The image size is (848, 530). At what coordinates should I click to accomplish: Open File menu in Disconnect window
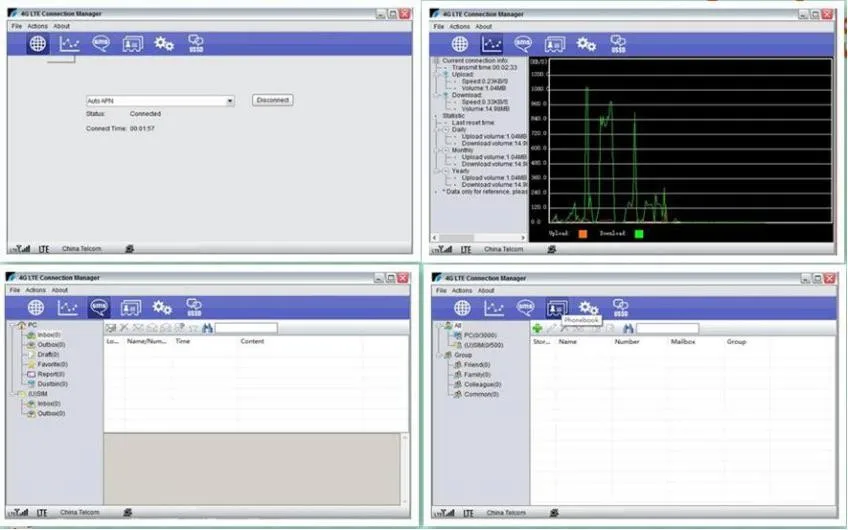(x=17, y=26)
